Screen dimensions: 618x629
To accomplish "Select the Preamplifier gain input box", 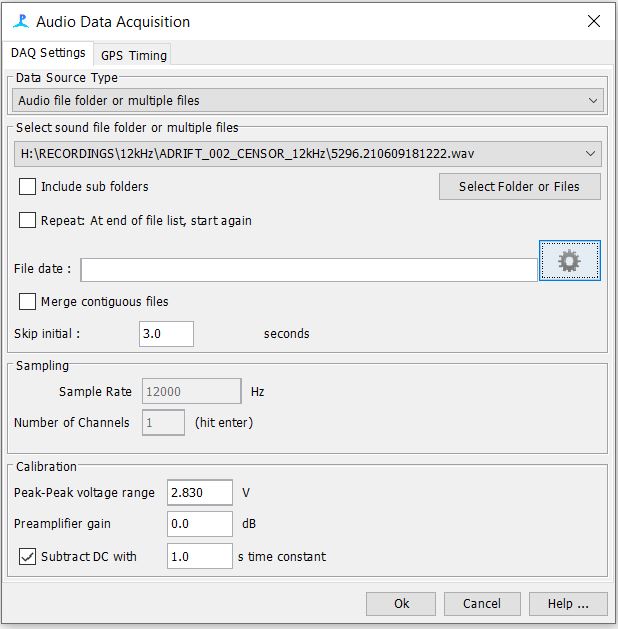I will click(199, 524).
